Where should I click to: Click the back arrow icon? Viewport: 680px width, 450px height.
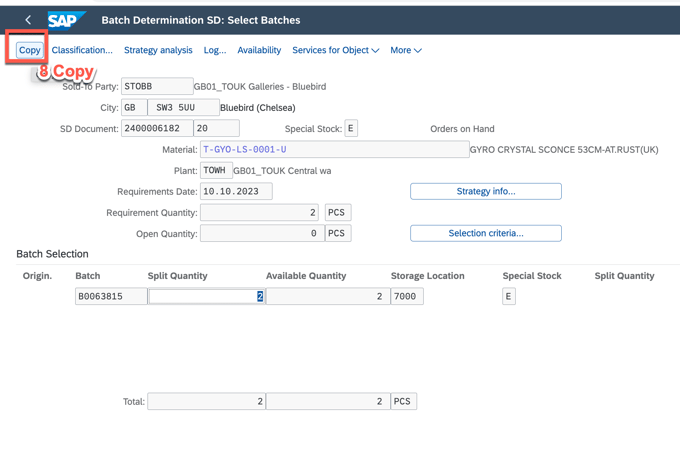coord(28,20)
